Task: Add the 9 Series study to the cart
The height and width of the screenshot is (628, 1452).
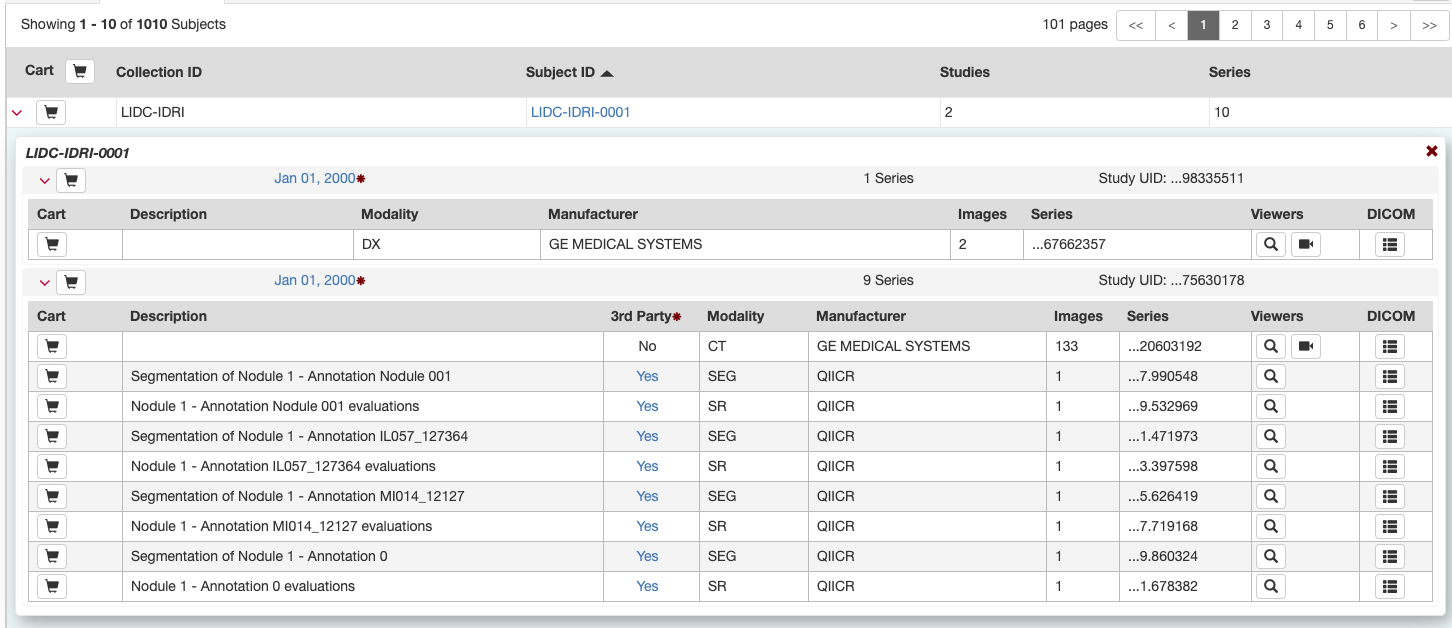Action: (x=70, y=281)
